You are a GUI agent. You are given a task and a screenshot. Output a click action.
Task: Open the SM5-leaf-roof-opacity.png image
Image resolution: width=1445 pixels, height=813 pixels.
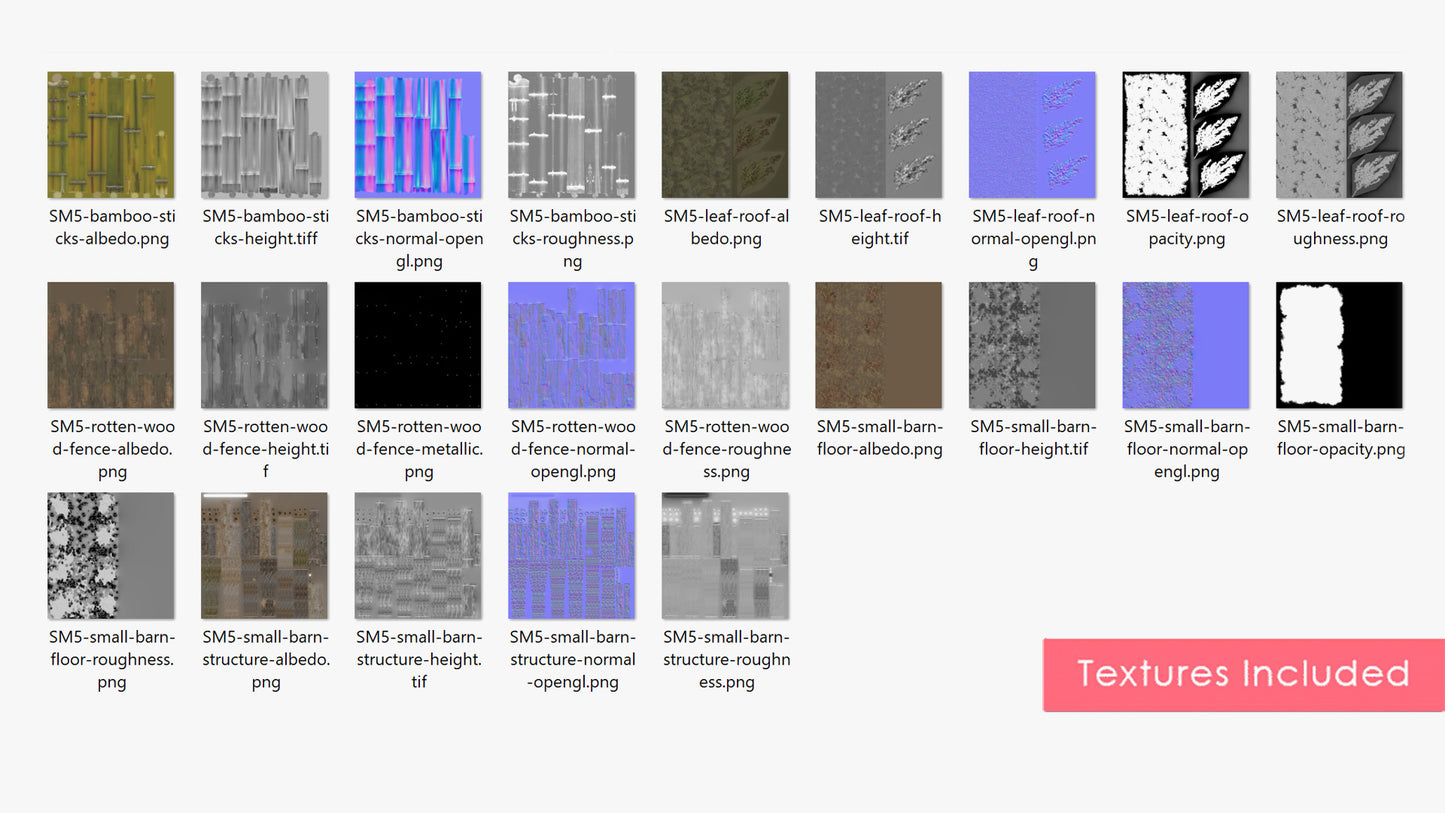(x=1186, y=135)
